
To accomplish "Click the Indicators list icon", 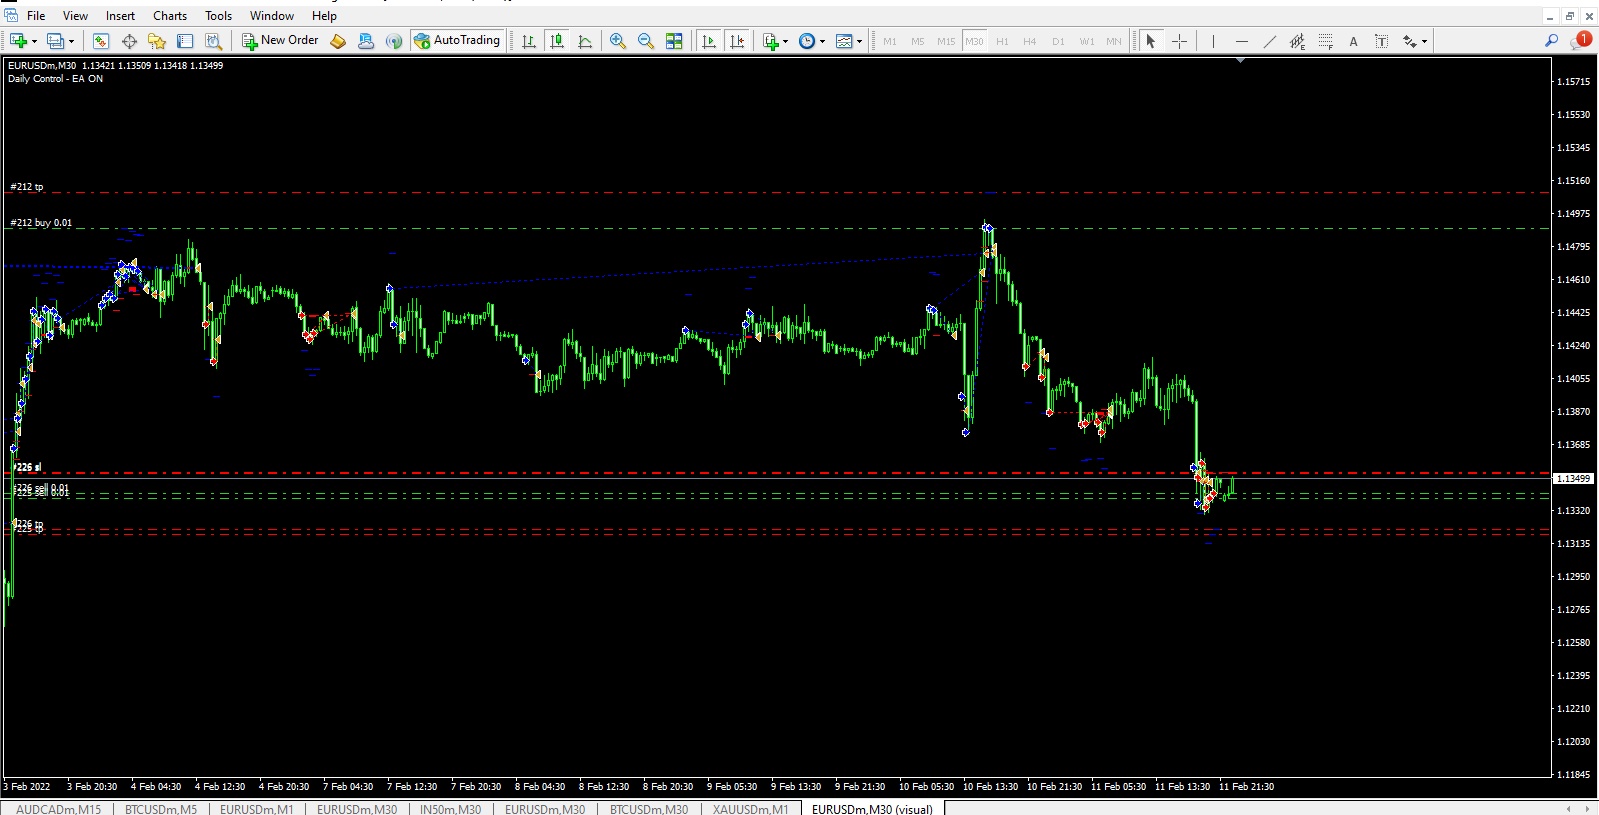I will [x=770, y=41].
